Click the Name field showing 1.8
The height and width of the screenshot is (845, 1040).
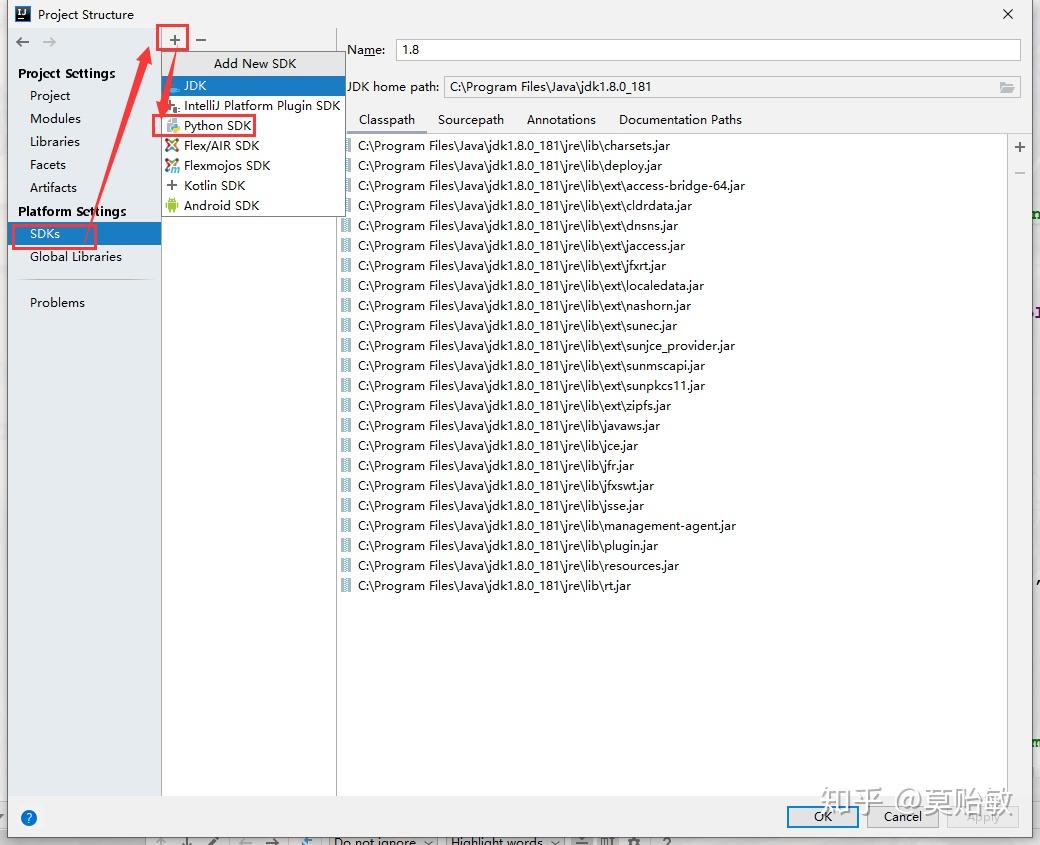point(700,49)
